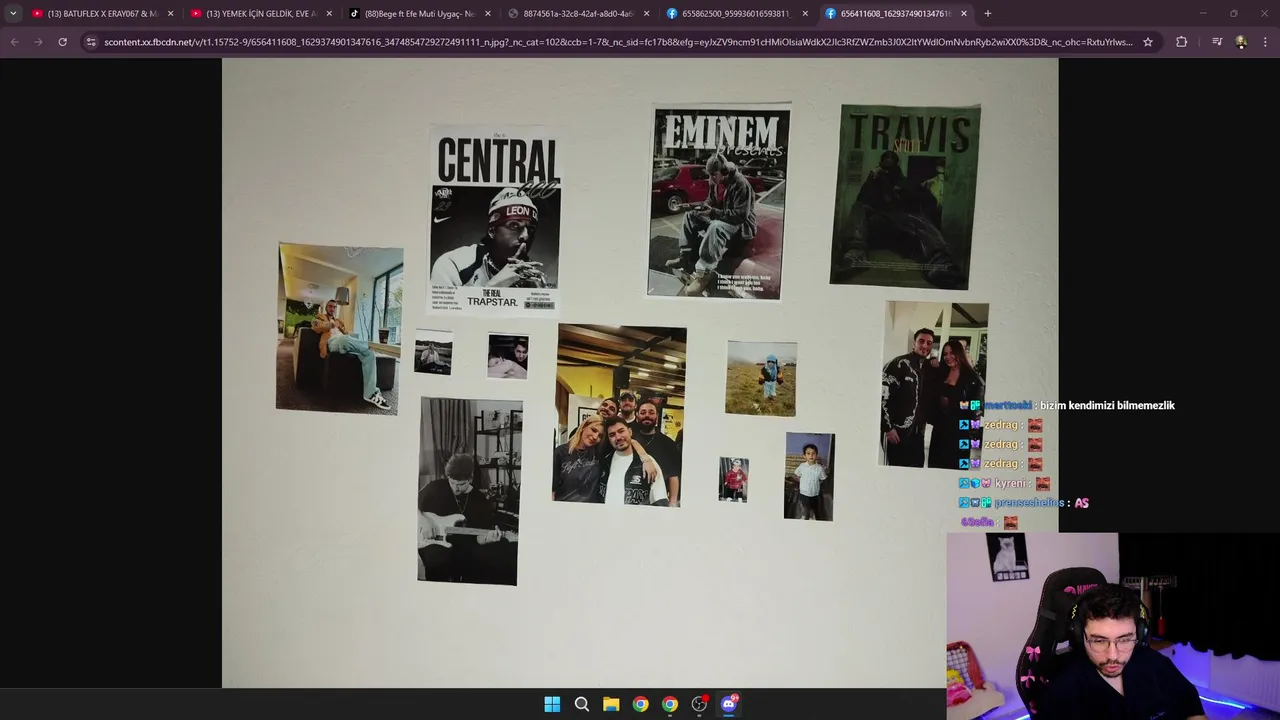Open Chrome icon next to File Explorer
The image size is (1280, 720).
pos(640,704)
